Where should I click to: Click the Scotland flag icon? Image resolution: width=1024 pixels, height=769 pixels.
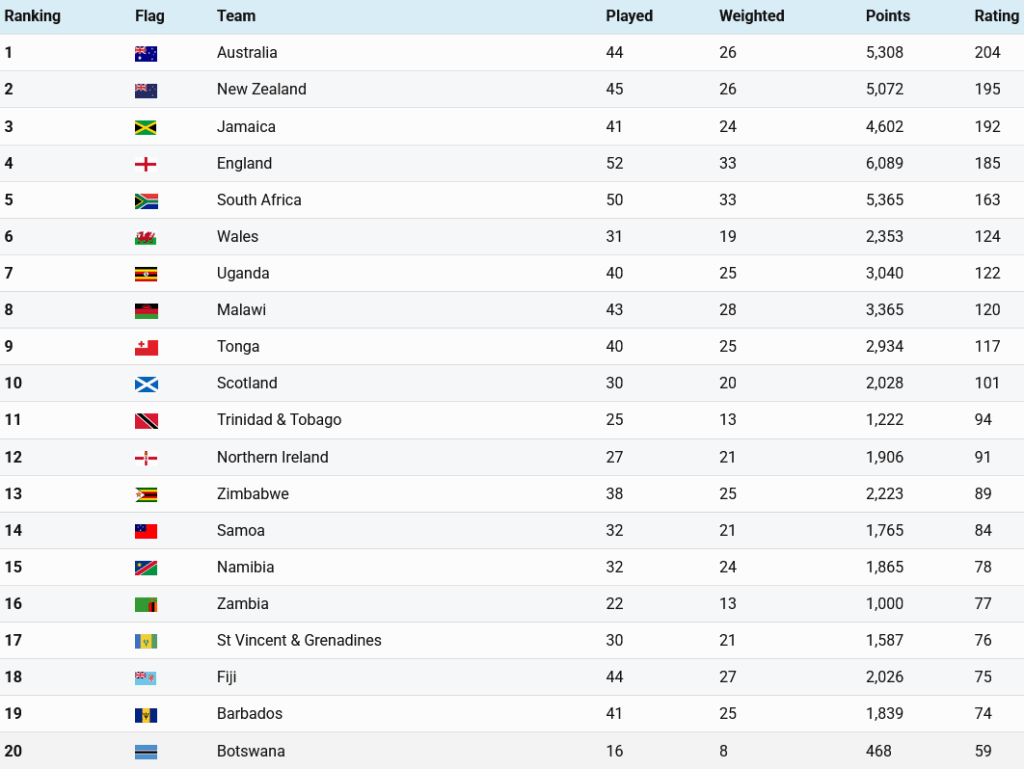click(x=146, y=384)
